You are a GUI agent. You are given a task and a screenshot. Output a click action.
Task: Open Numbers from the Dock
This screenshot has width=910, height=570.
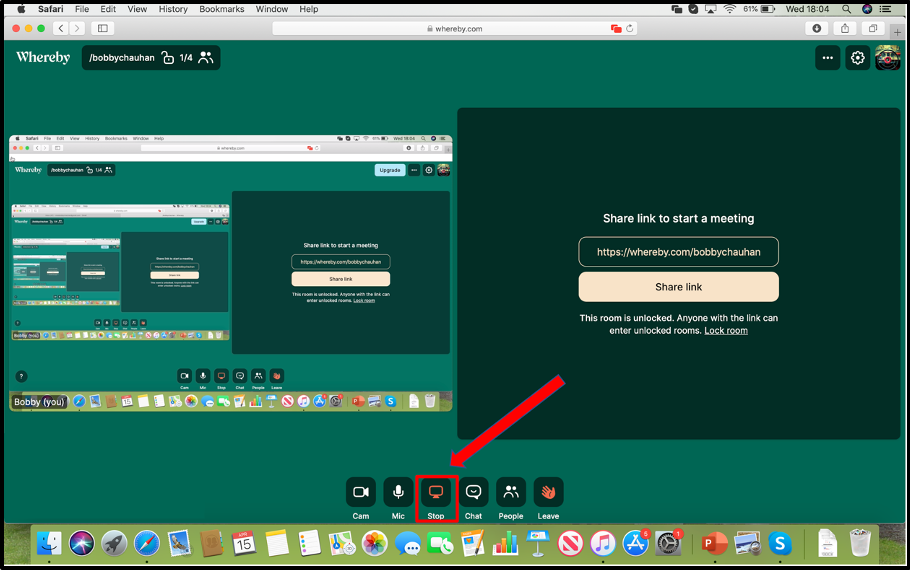[505, 544]
